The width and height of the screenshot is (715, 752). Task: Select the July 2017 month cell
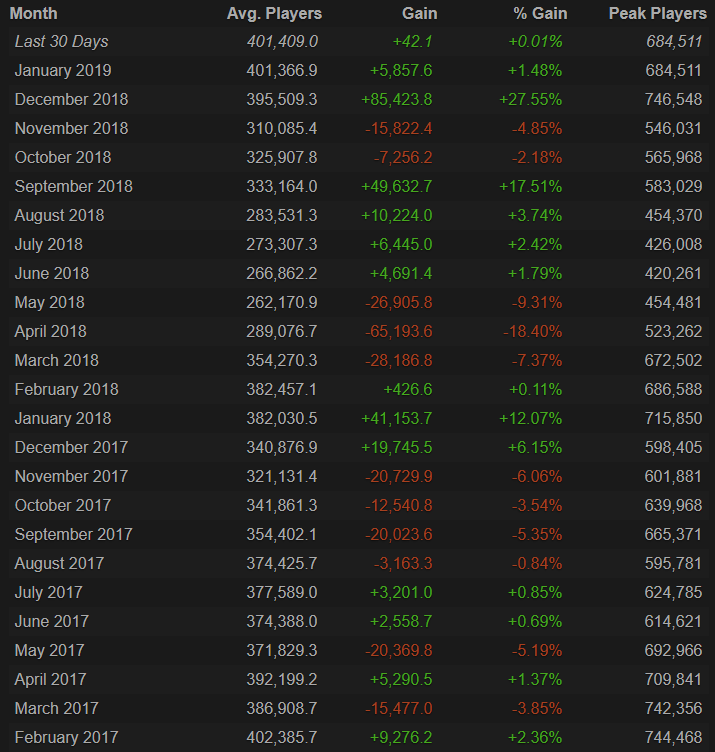point(48,592)
